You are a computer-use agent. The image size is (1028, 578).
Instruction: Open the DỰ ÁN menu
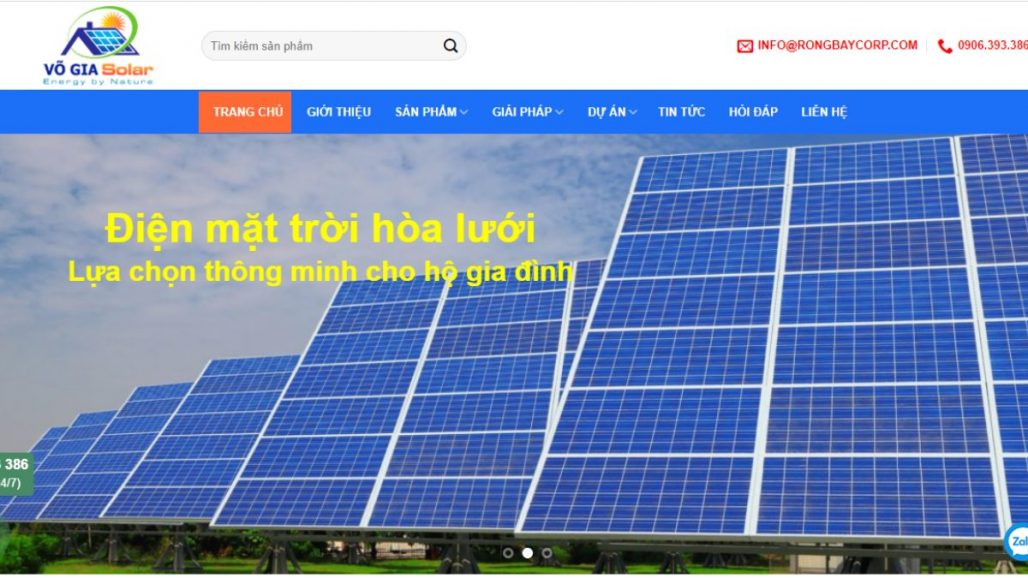[606, 112]
